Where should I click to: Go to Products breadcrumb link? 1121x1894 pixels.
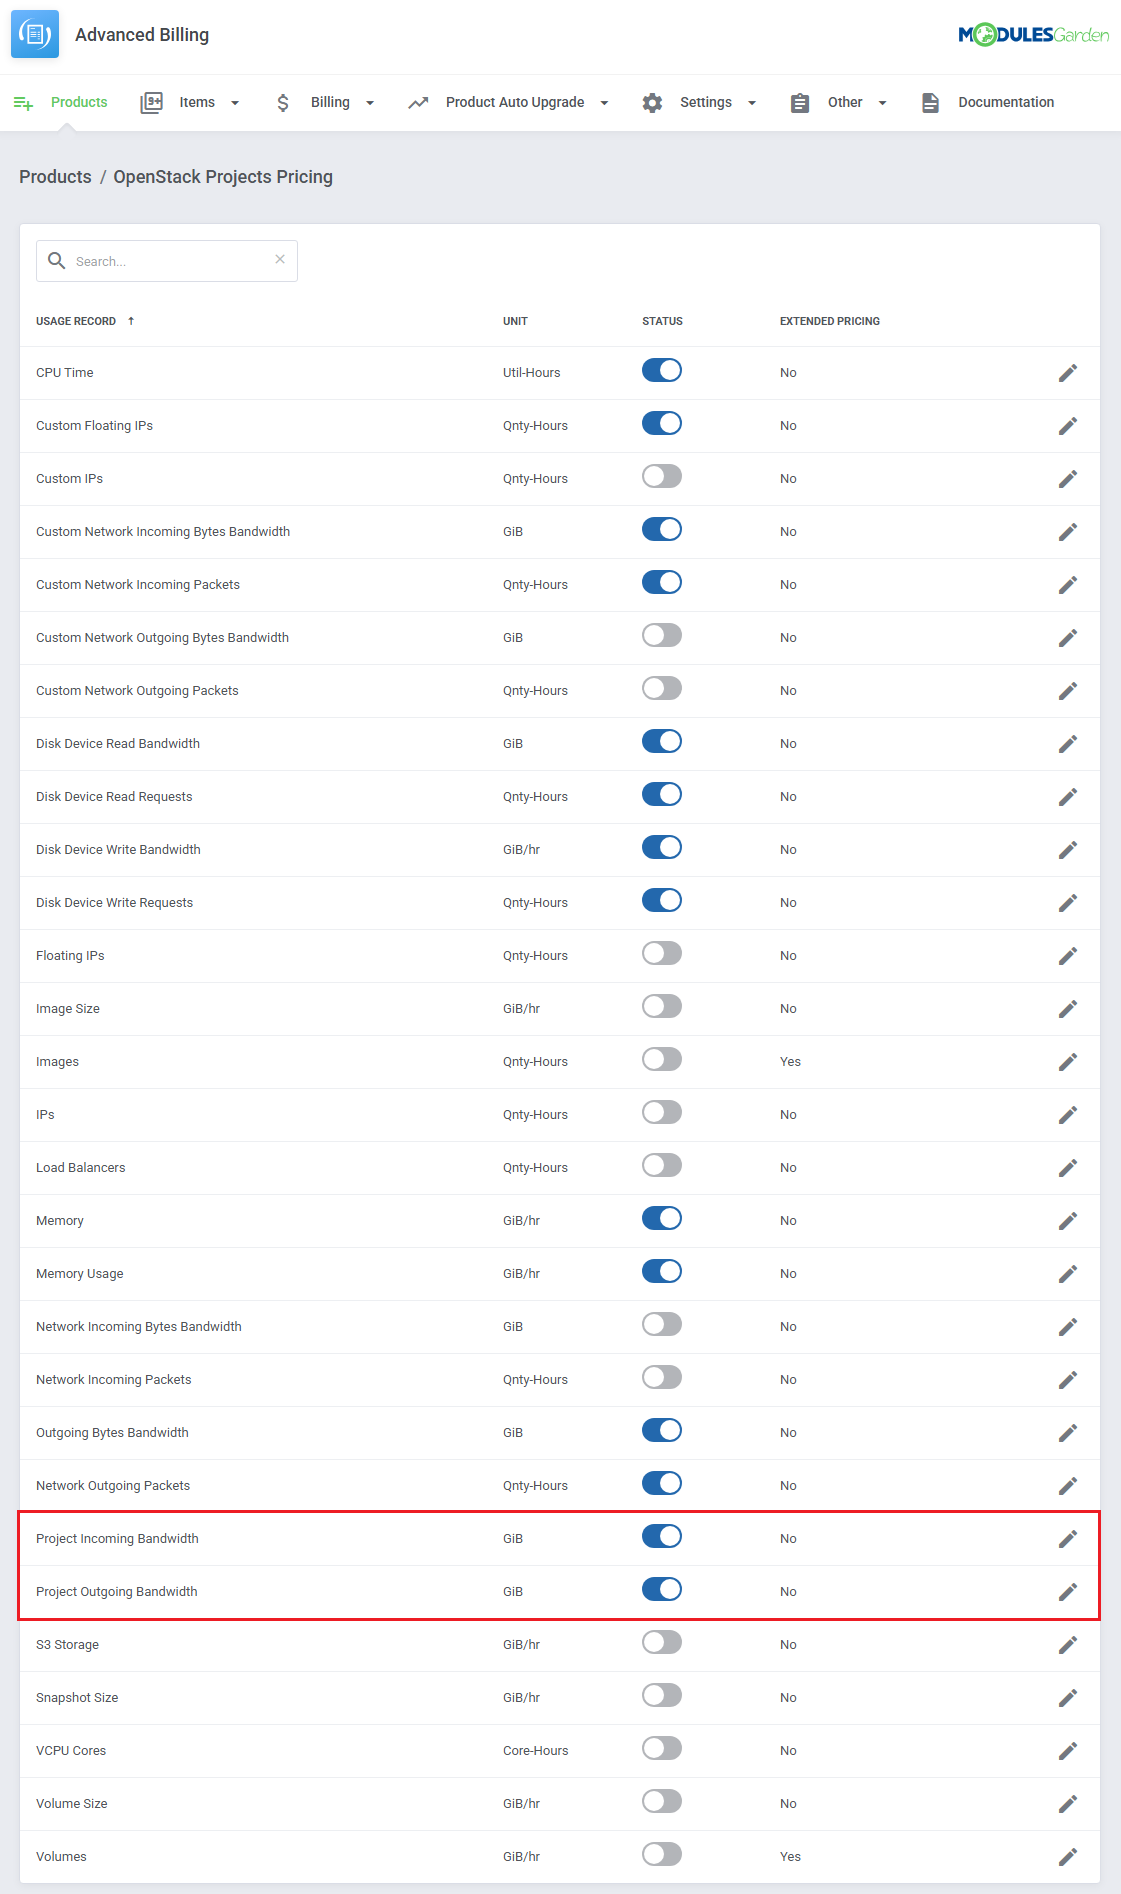(x=55, y=177)
